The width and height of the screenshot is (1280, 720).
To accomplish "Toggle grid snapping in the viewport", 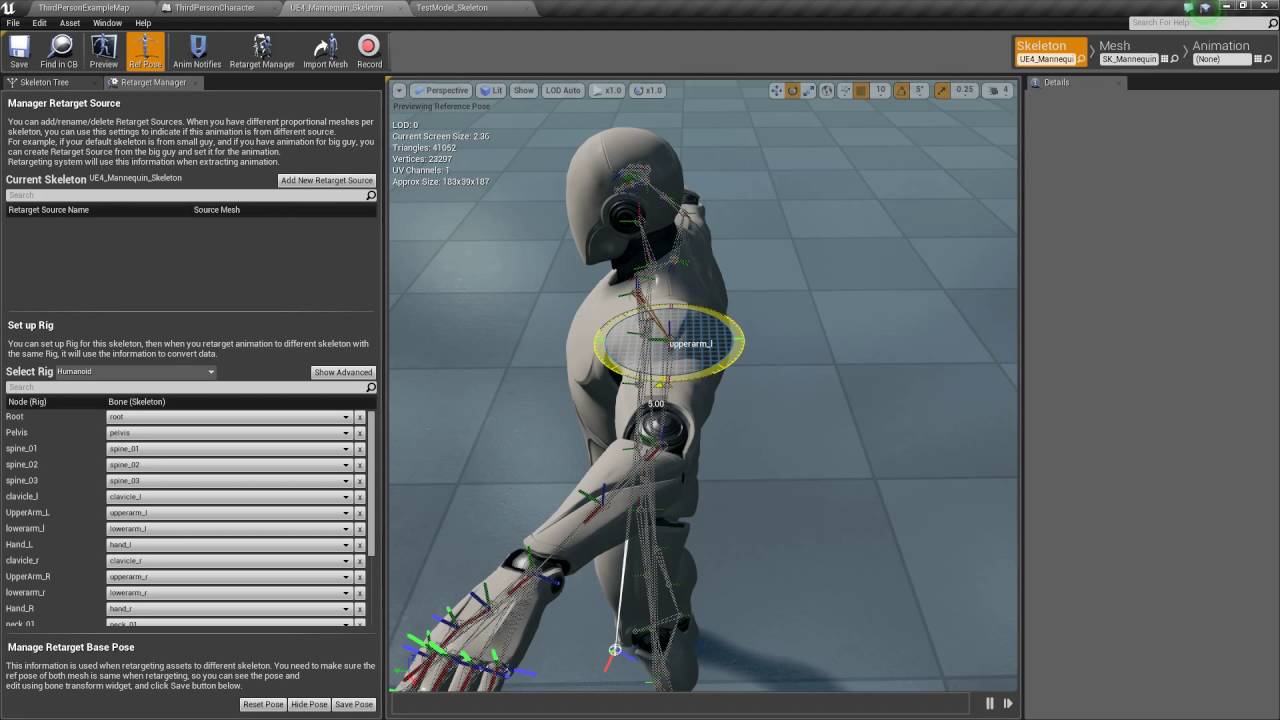I will pyautogui.click(x=861, y=90).
